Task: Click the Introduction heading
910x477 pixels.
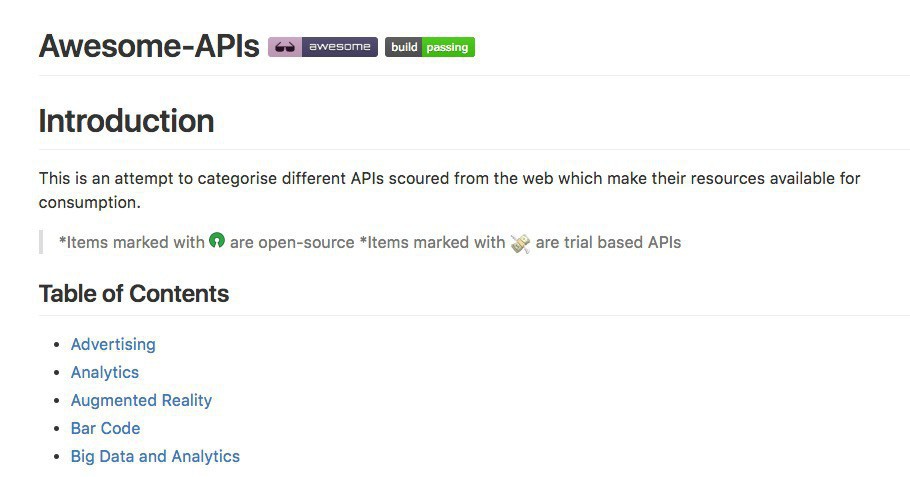Action: click(x=126, y=121)
